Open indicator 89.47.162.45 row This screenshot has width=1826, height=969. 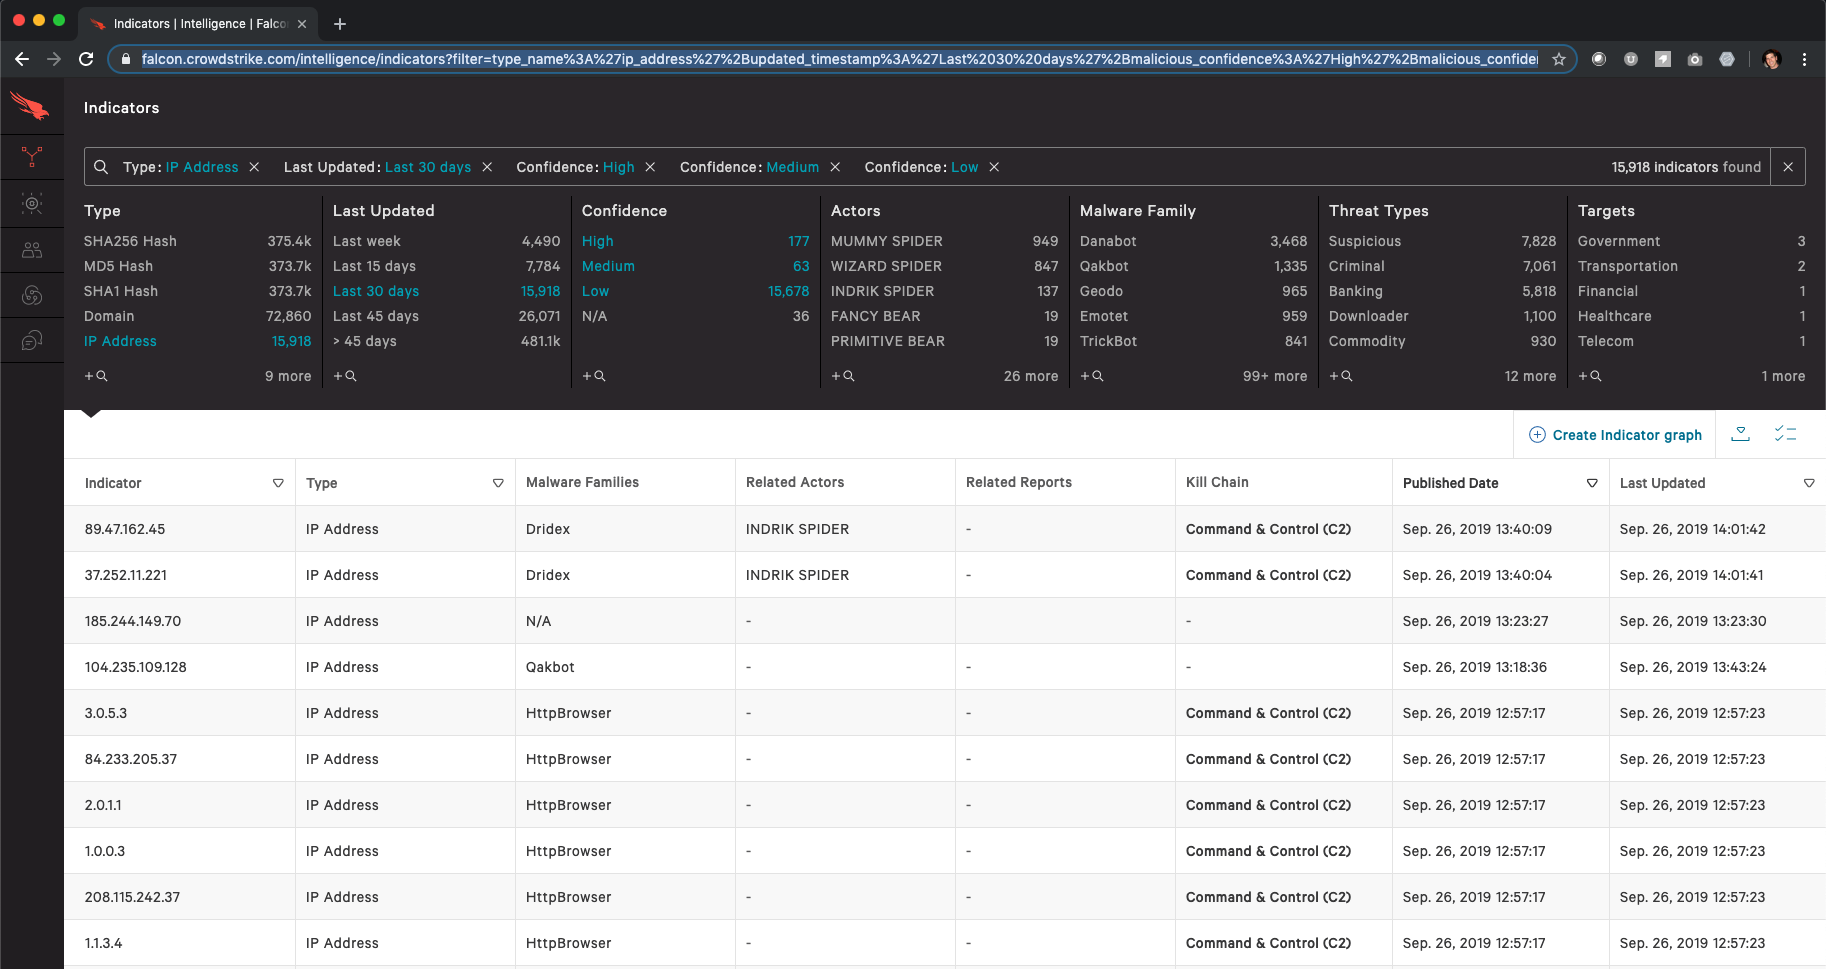tap(944, 529)
